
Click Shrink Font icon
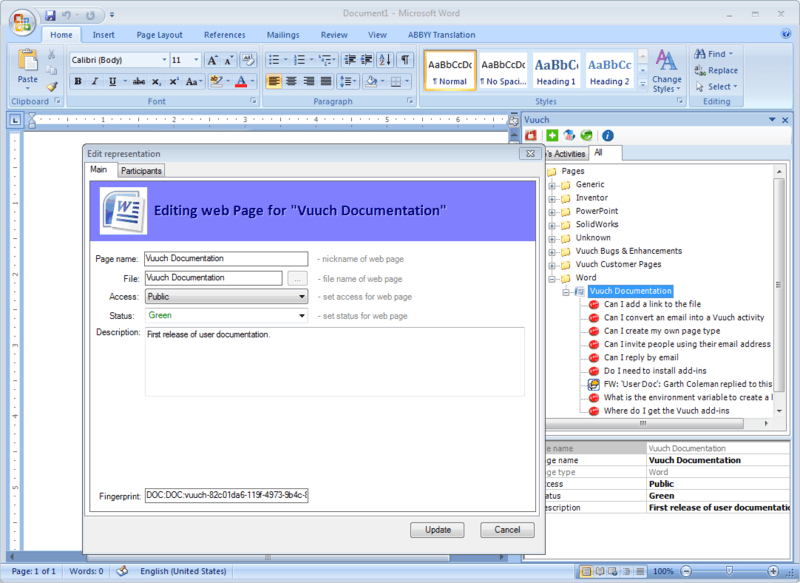pos(229,60)
